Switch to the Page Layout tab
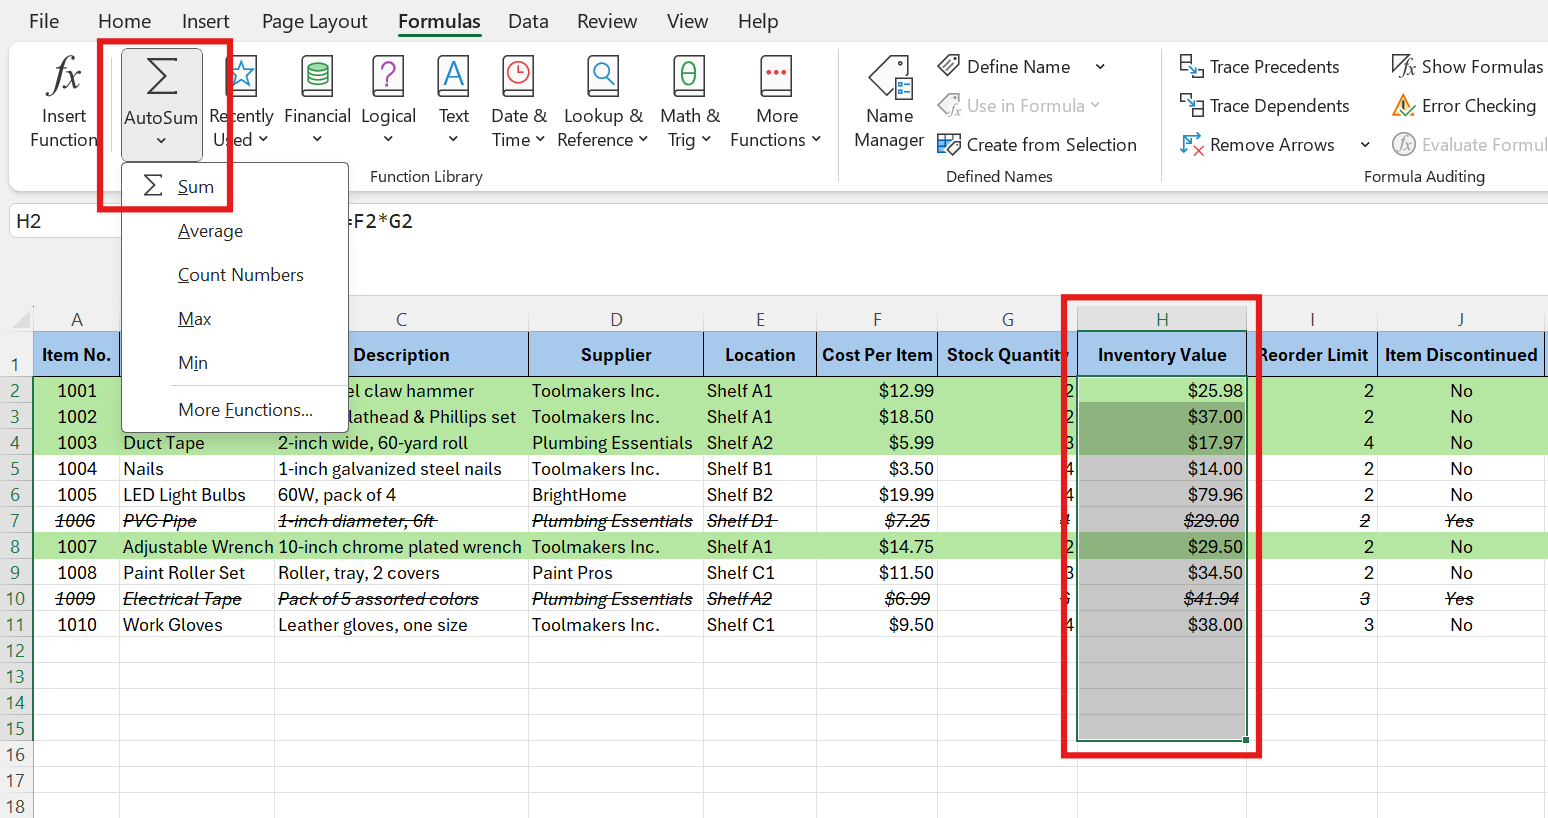Screen dimensions: 1548x818 314,21
